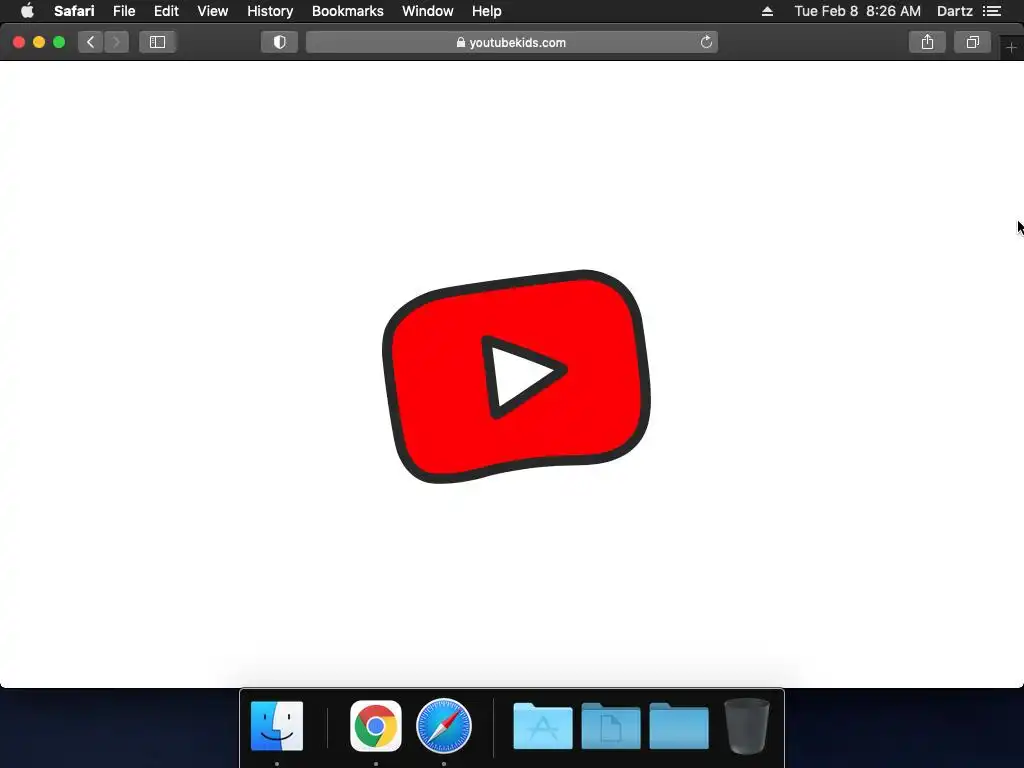
Task: Click the YouTube Kids play logo
Action: [516, 376]
